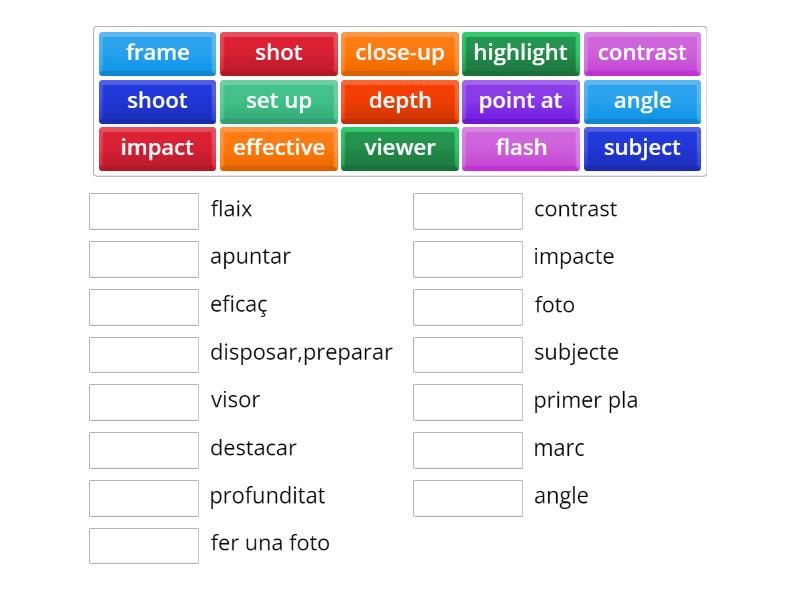
Task: Select the word tile "shot"
Action: click(x=278, y=53)
